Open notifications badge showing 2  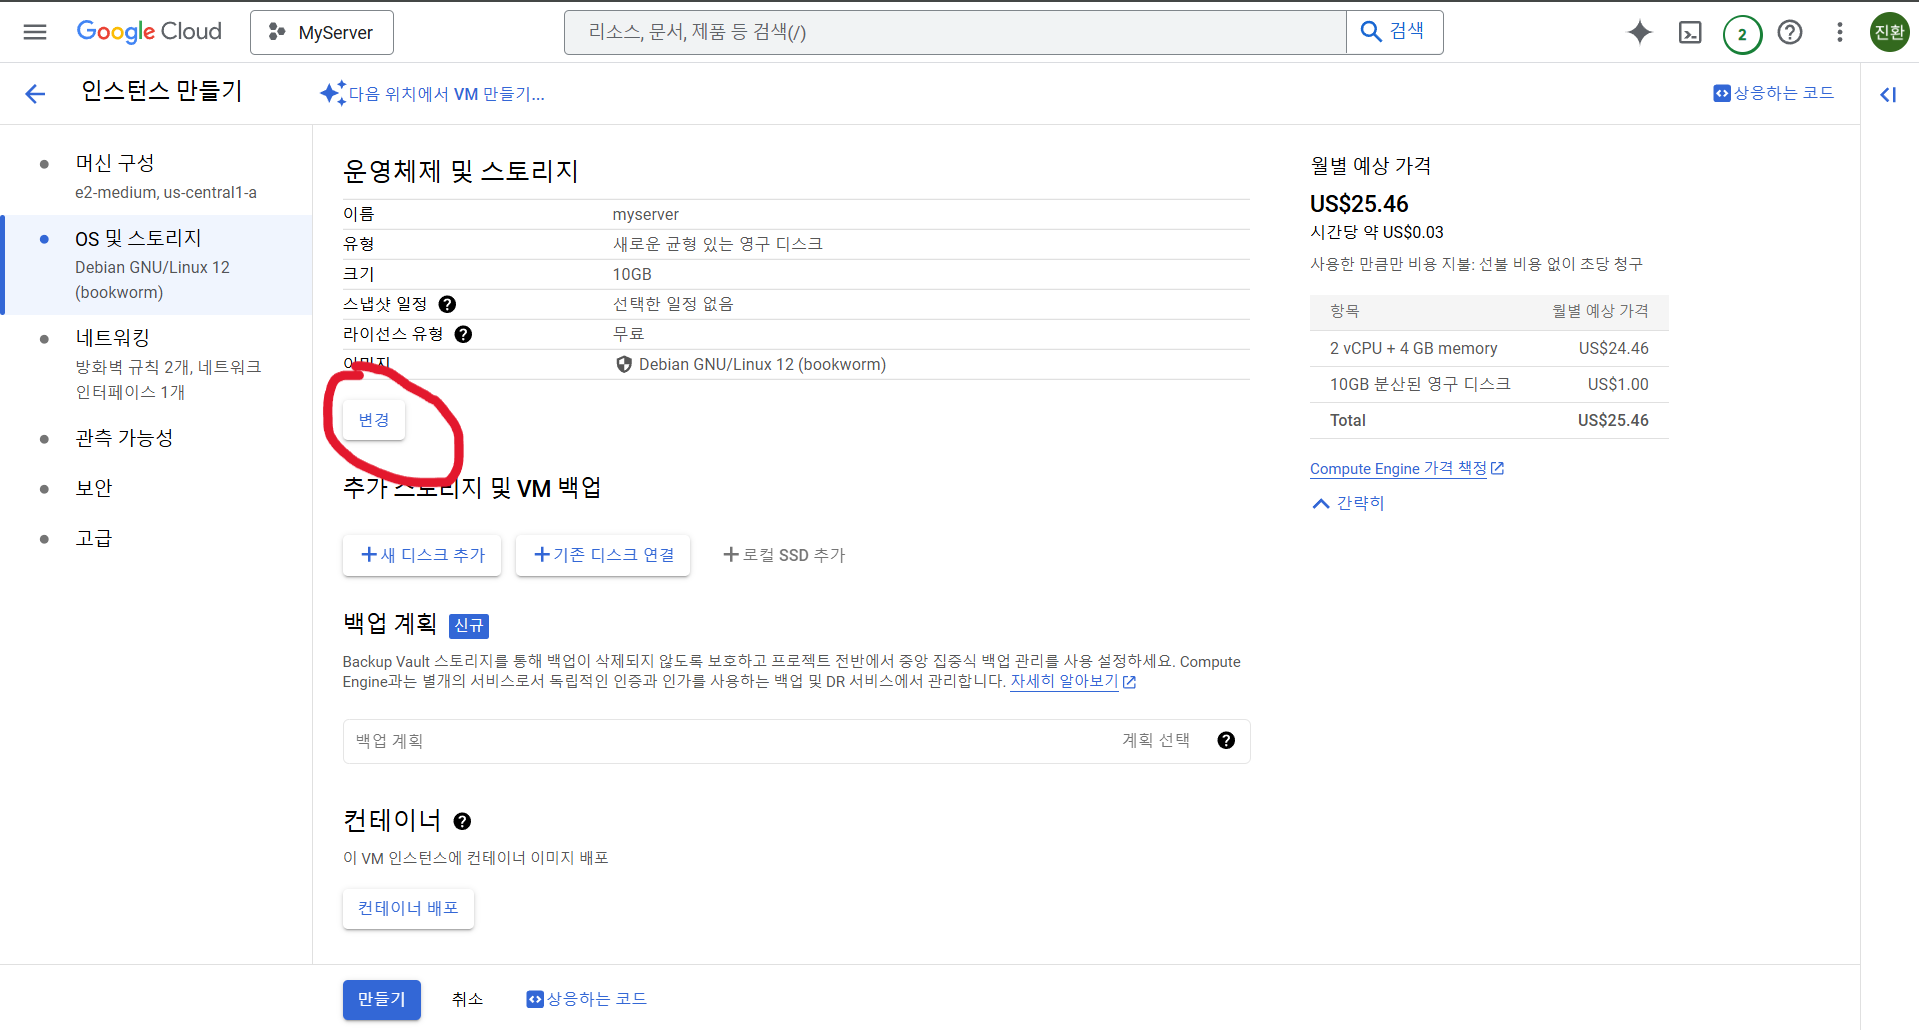(1741, 33)
